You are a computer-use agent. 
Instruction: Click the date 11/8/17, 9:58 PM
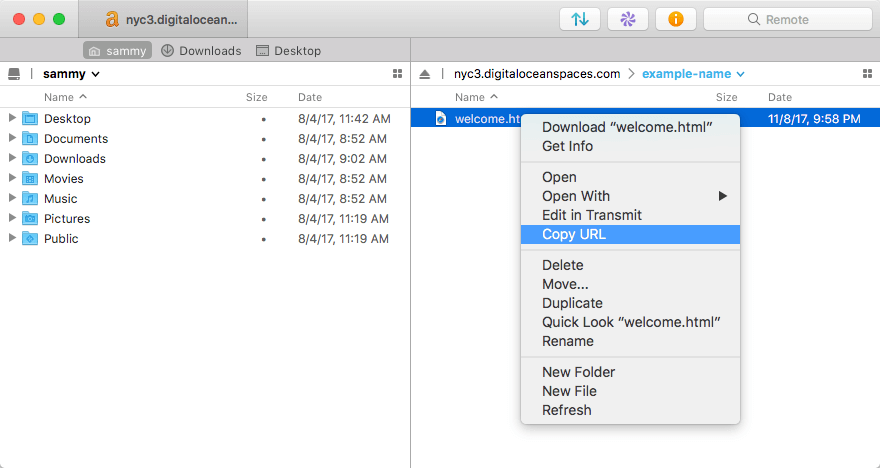(x=814, y=118)
